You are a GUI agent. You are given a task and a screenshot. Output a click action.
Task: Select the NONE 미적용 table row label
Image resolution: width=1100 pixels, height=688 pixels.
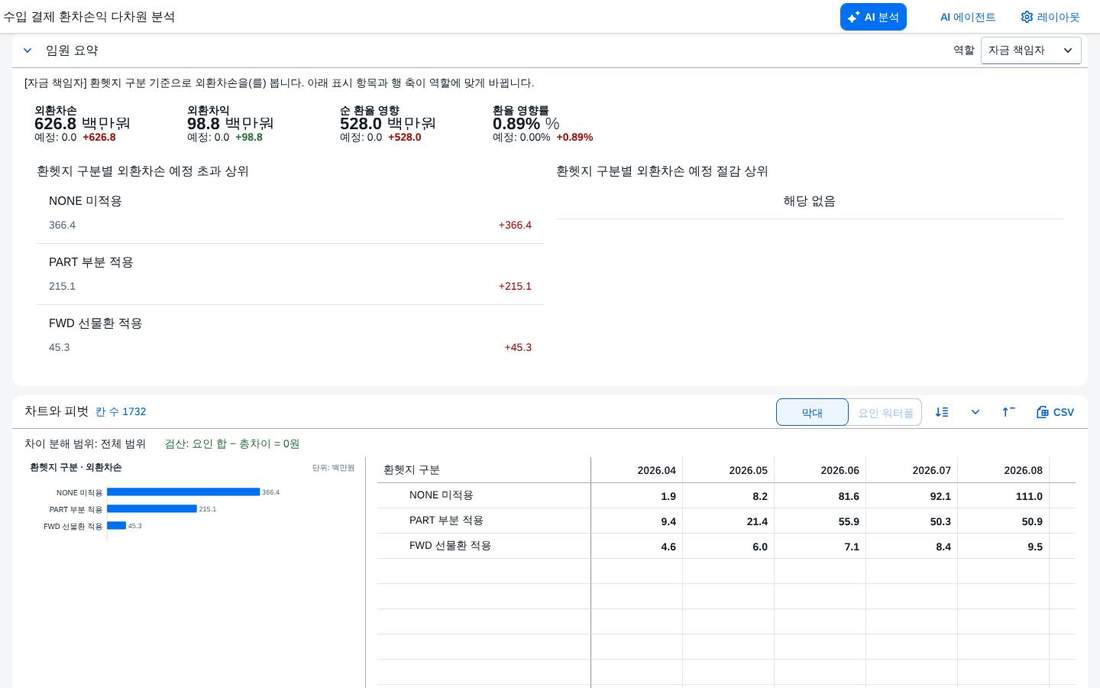441,495
